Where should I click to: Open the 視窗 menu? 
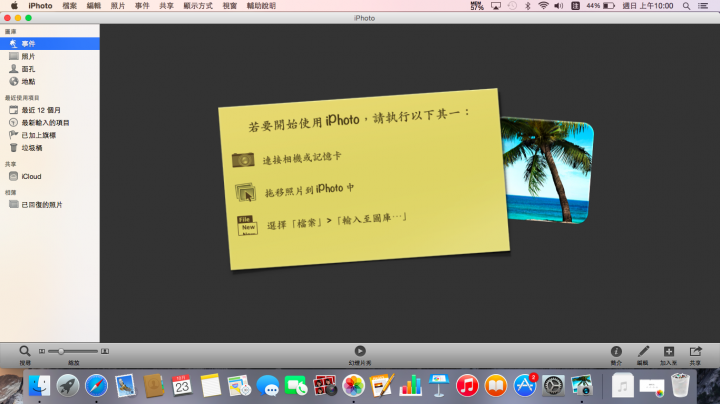[230, 6]
